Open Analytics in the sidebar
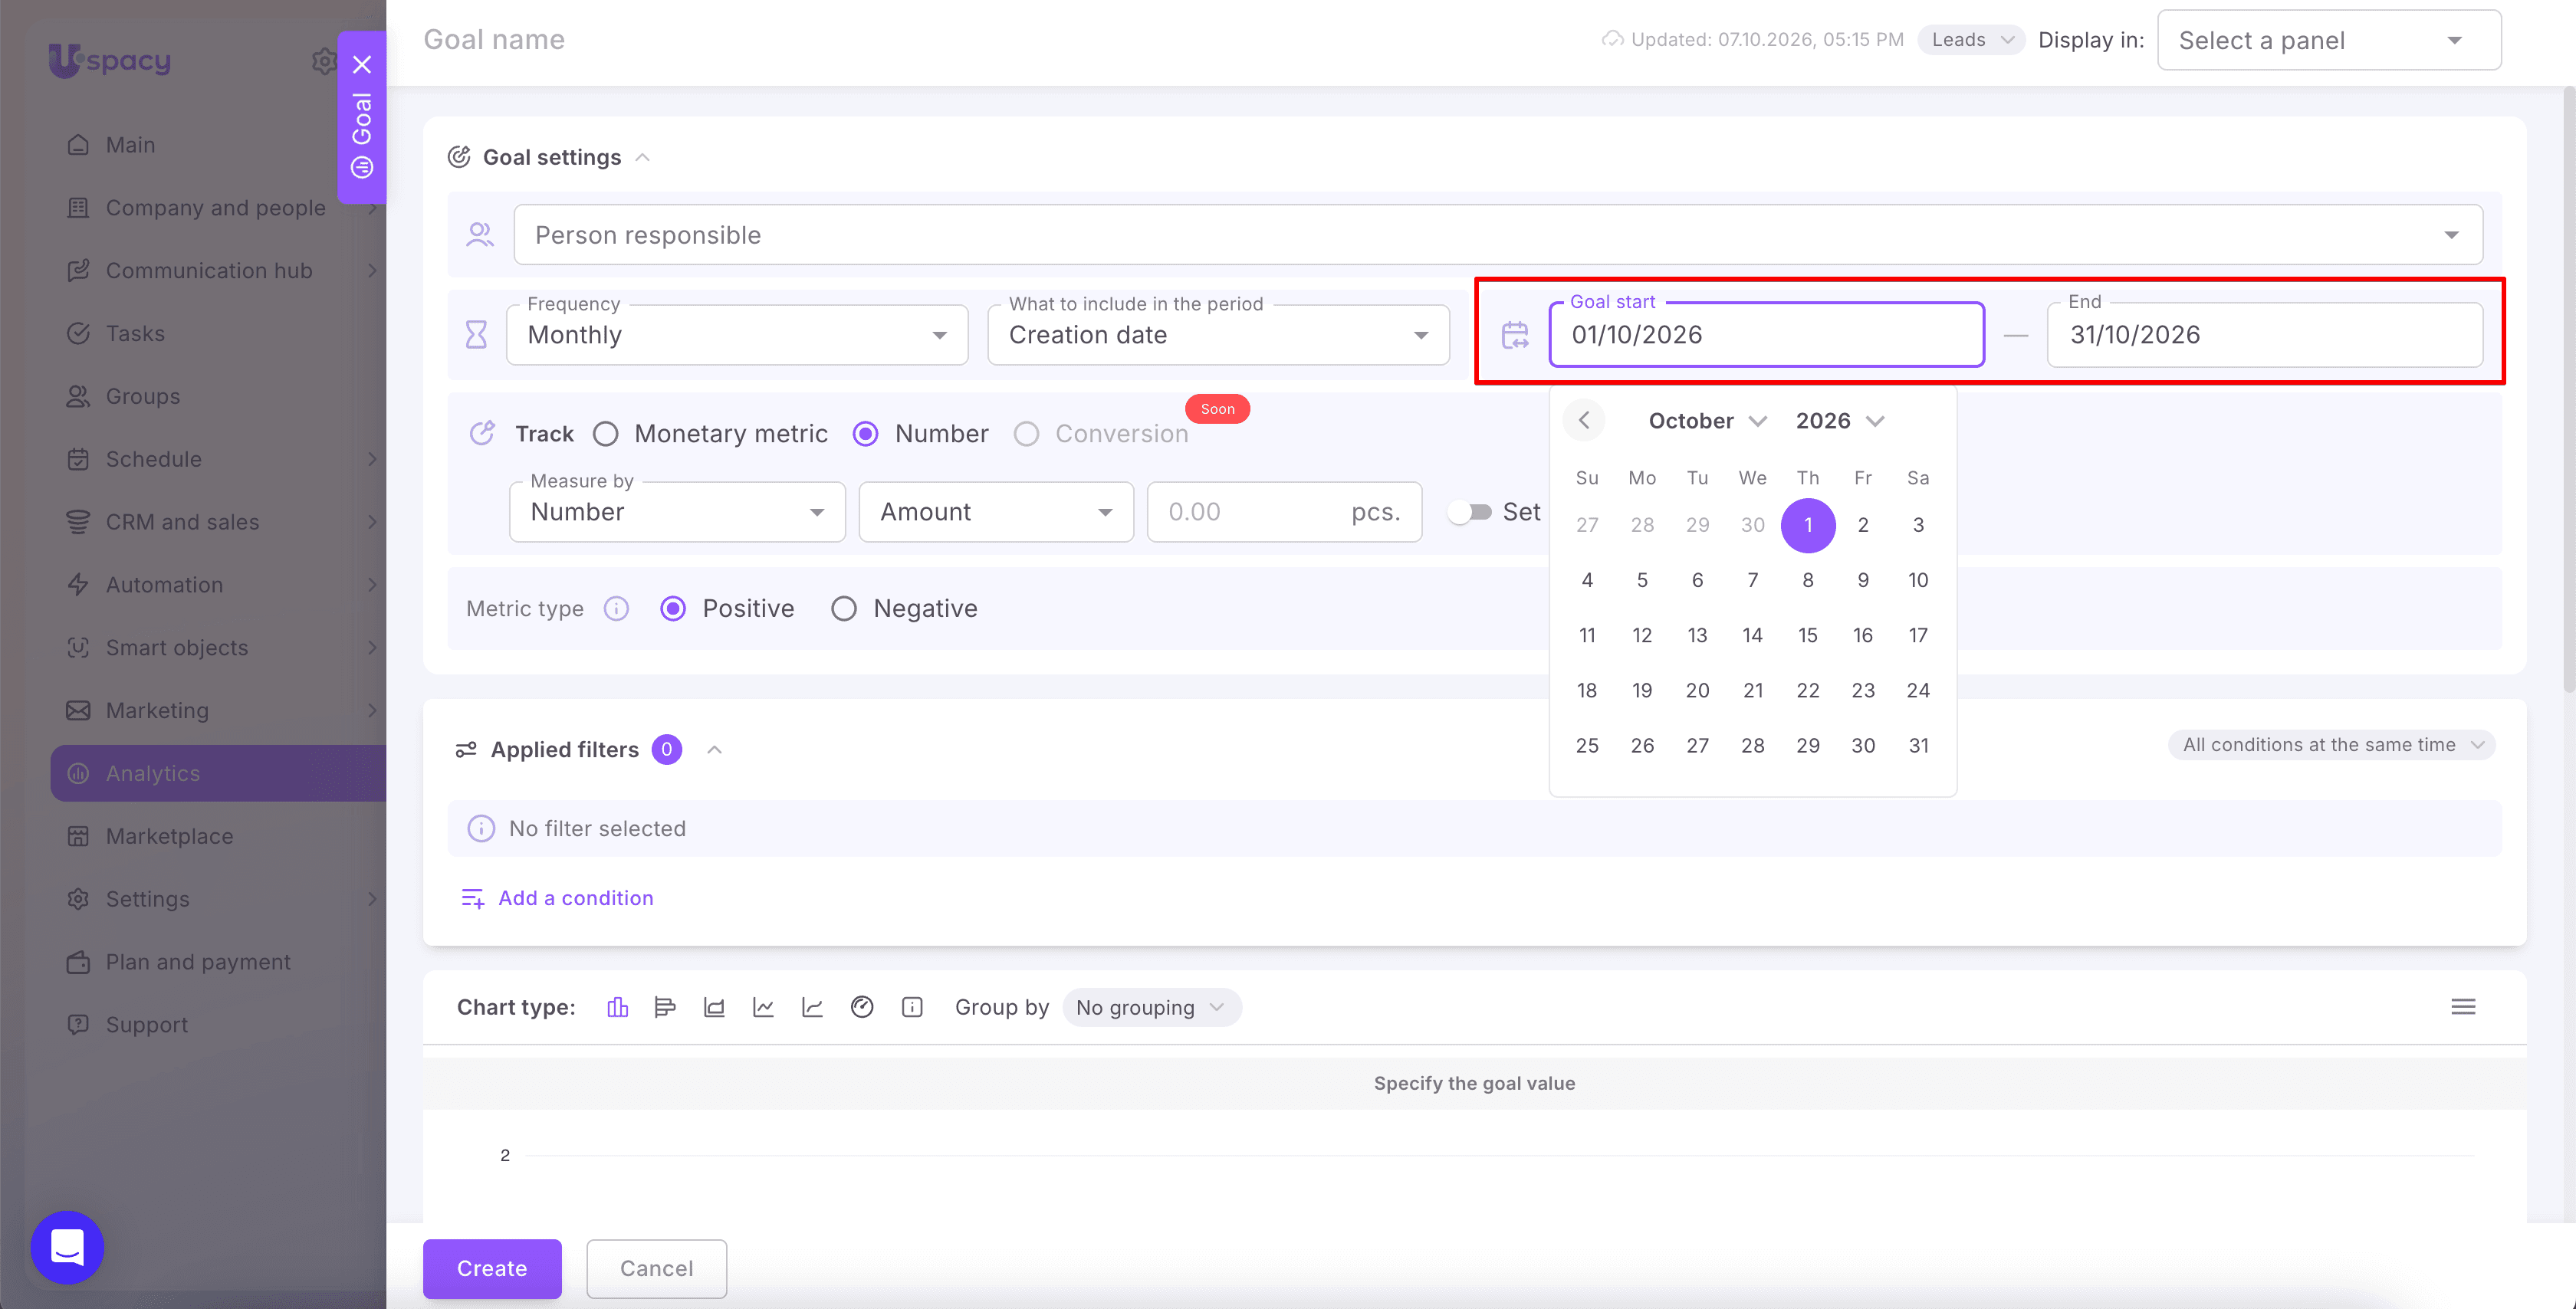 click(x=218, y=773)
